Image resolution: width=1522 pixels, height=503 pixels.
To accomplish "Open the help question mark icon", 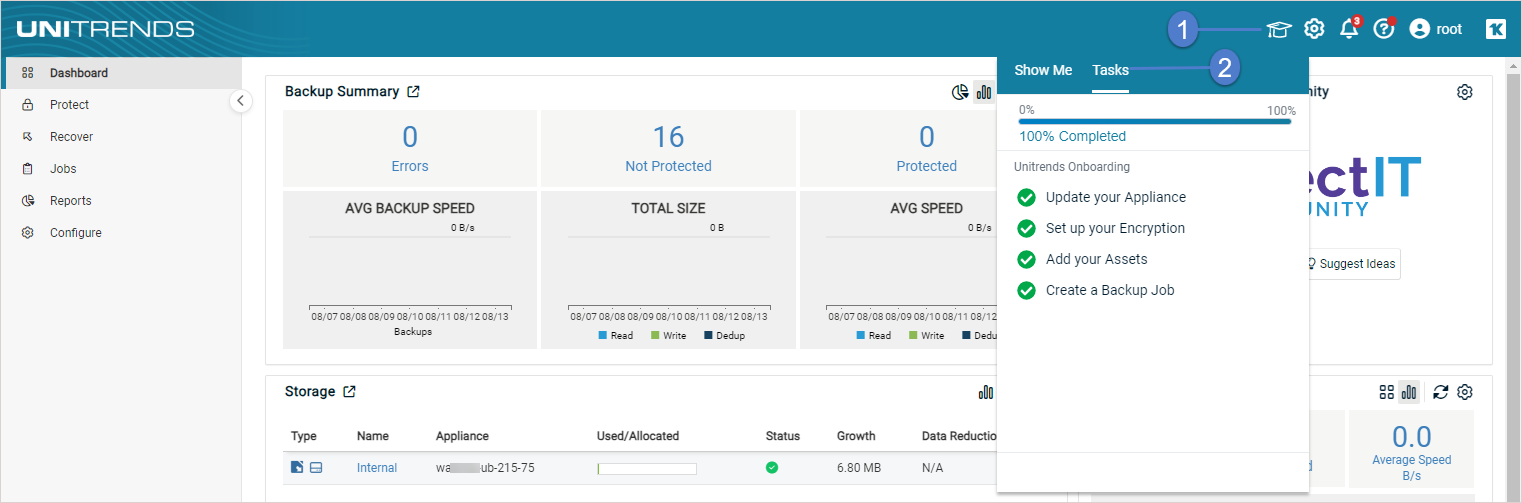I will [x=1384, y=29].
